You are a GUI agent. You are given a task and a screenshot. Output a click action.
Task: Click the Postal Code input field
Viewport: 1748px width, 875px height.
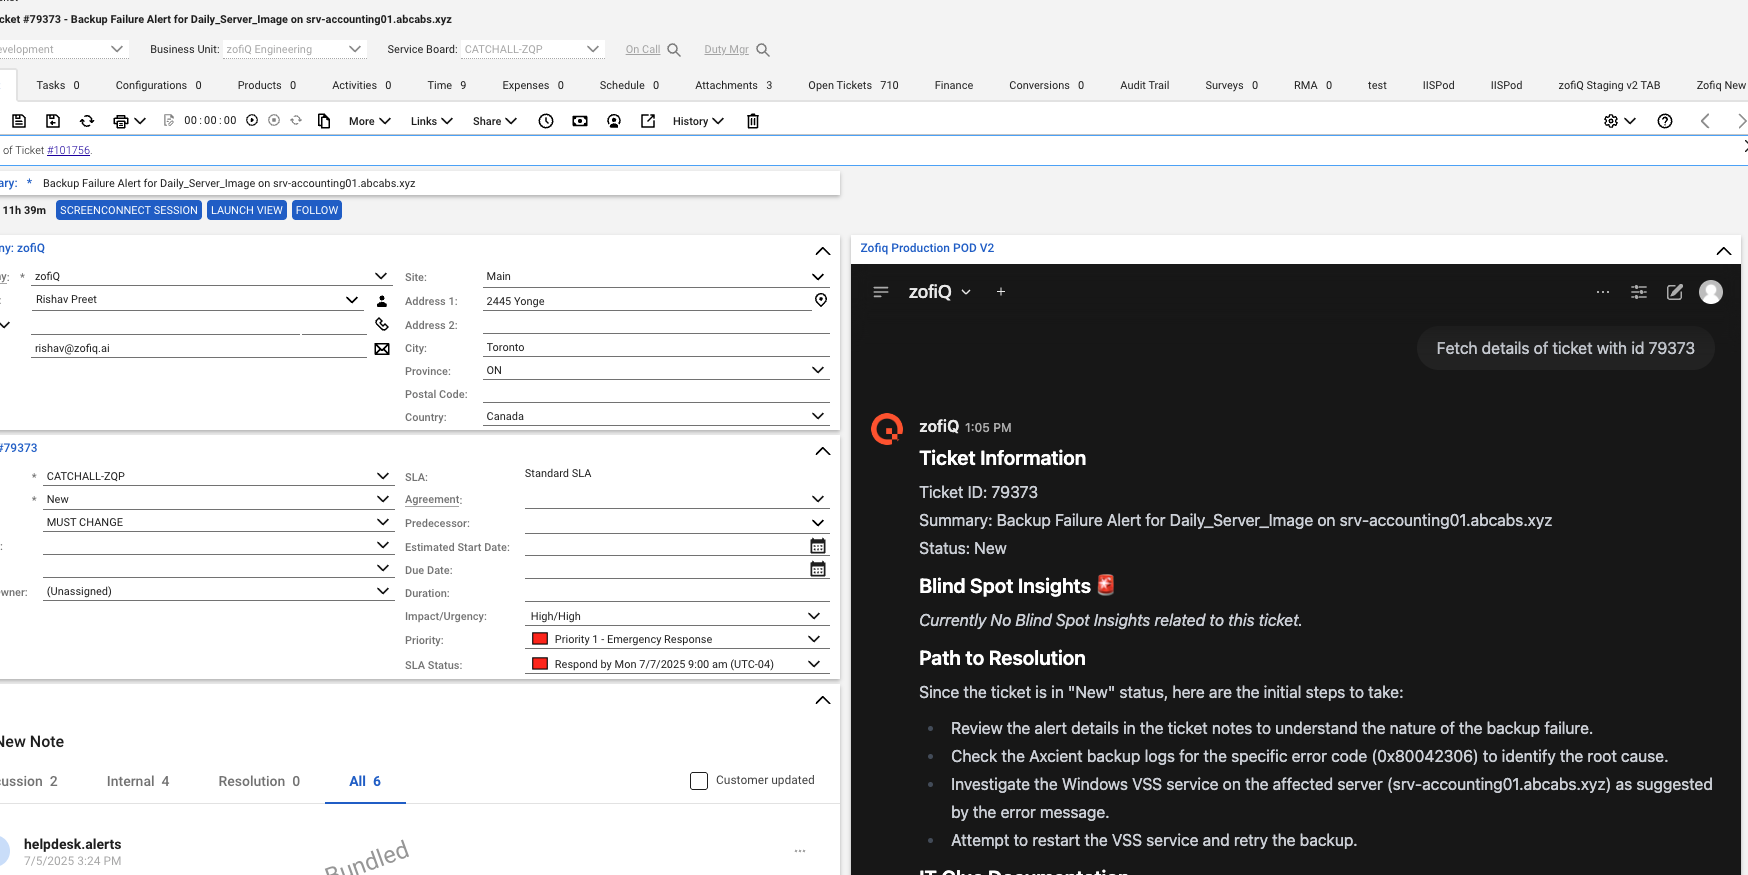[x=656, y=393]
